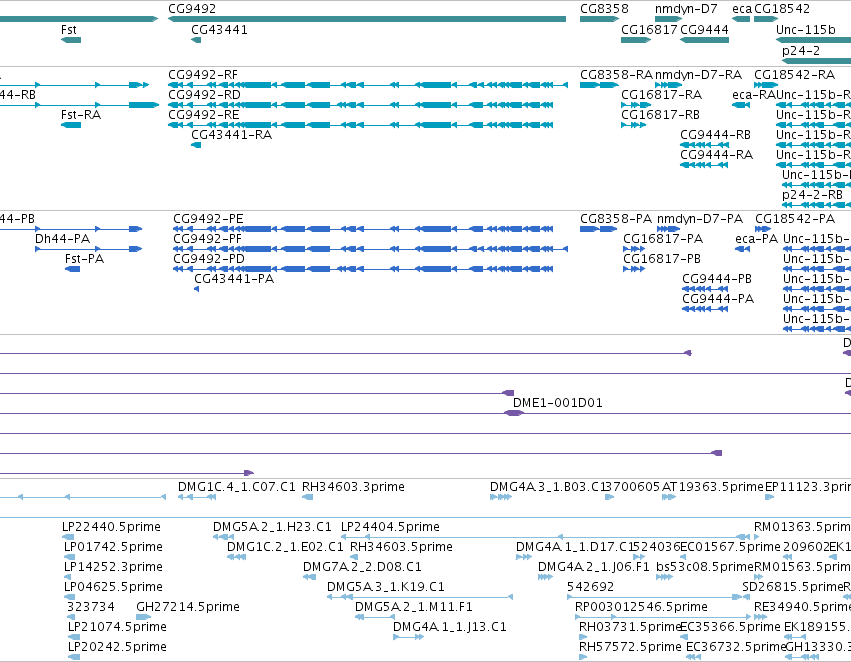The image size is (851, 662).
Task: Click protein CG16817-PB
Action: (662, 259)
